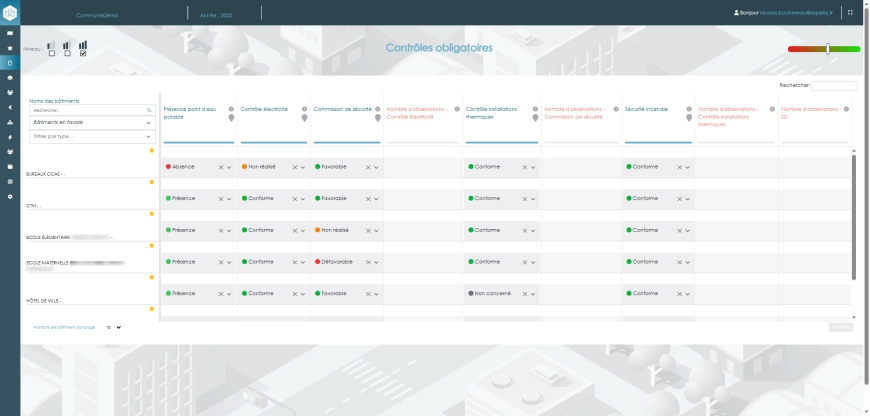870x416 pixels.
Task: Toggle favorite star for ECOLE MATERNELLE
Action: tap(151, 245)
